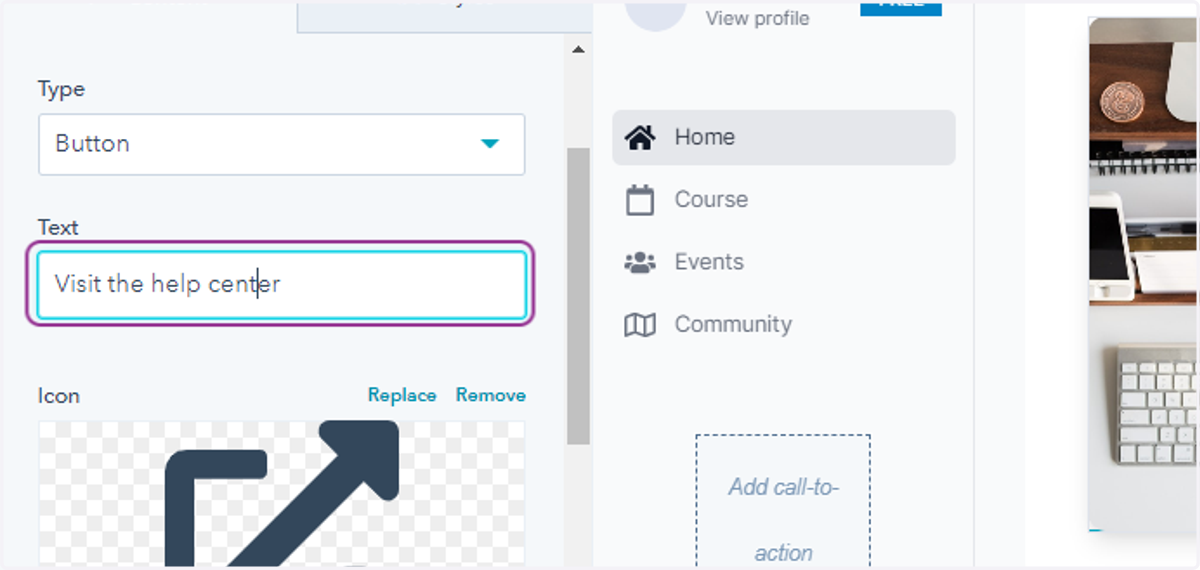Click the Add call-to-action placeholder
This screenshot has width=1200, height=570.
coord(783,502)
